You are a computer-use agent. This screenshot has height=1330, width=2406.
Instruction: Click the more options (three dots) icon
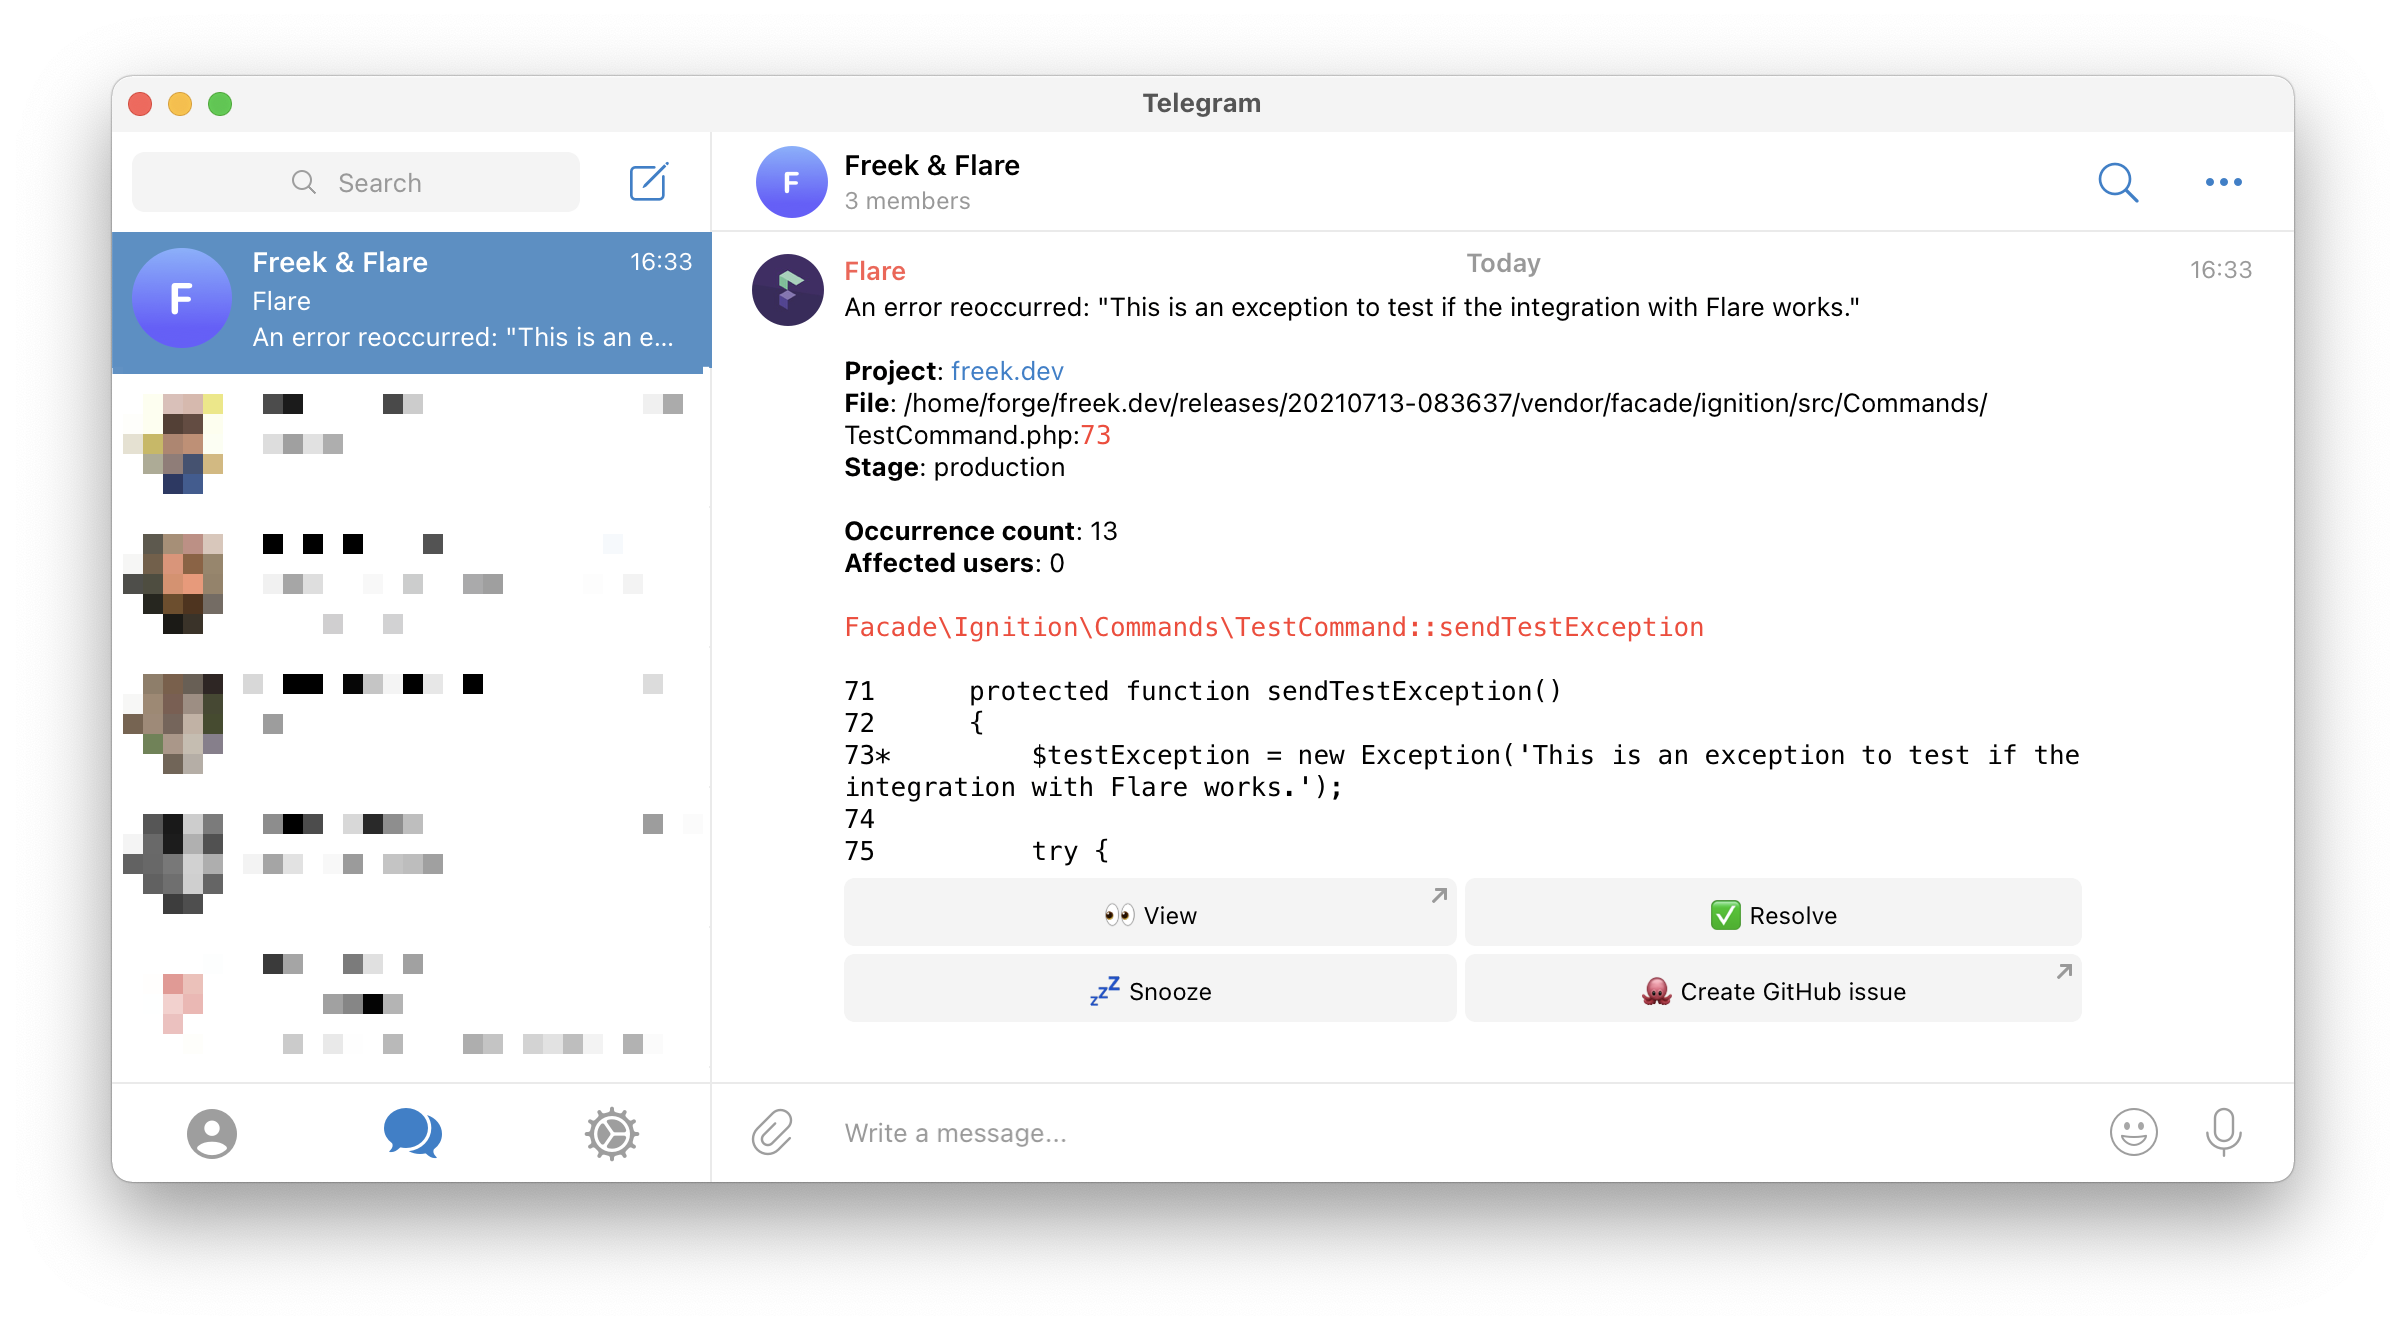[2224, 182]
